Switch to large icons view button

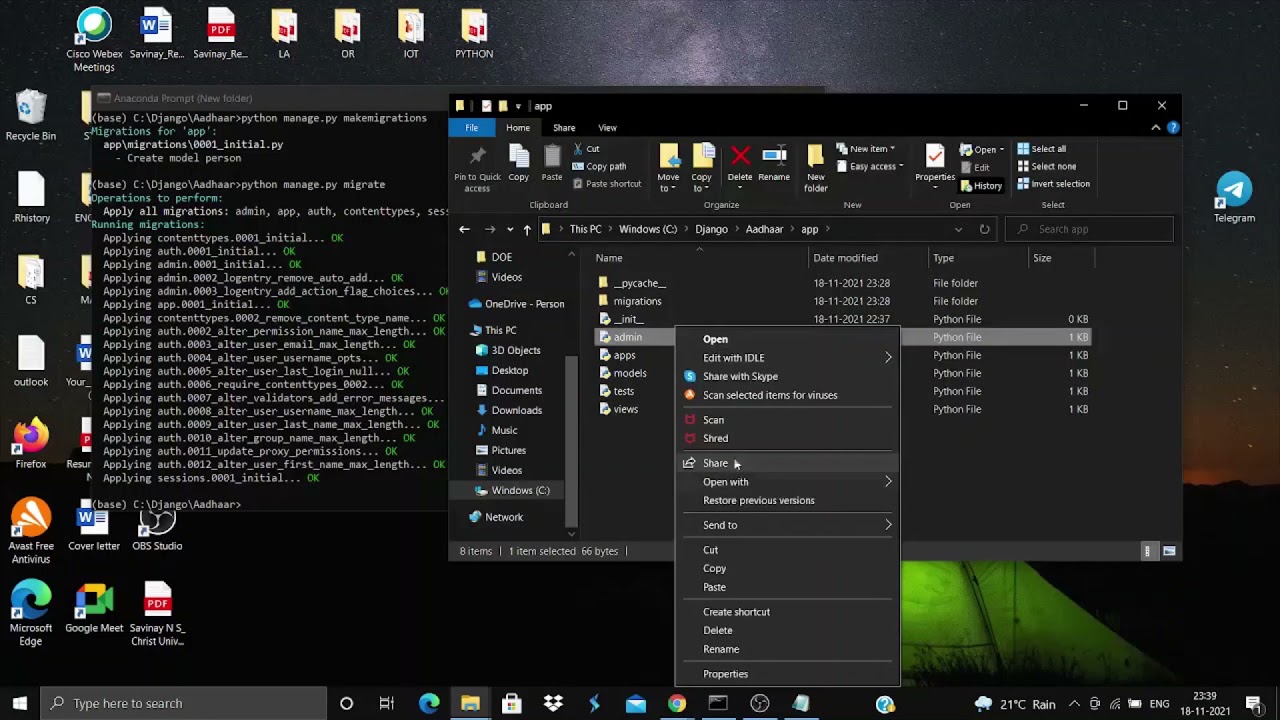click(1169, 551)
